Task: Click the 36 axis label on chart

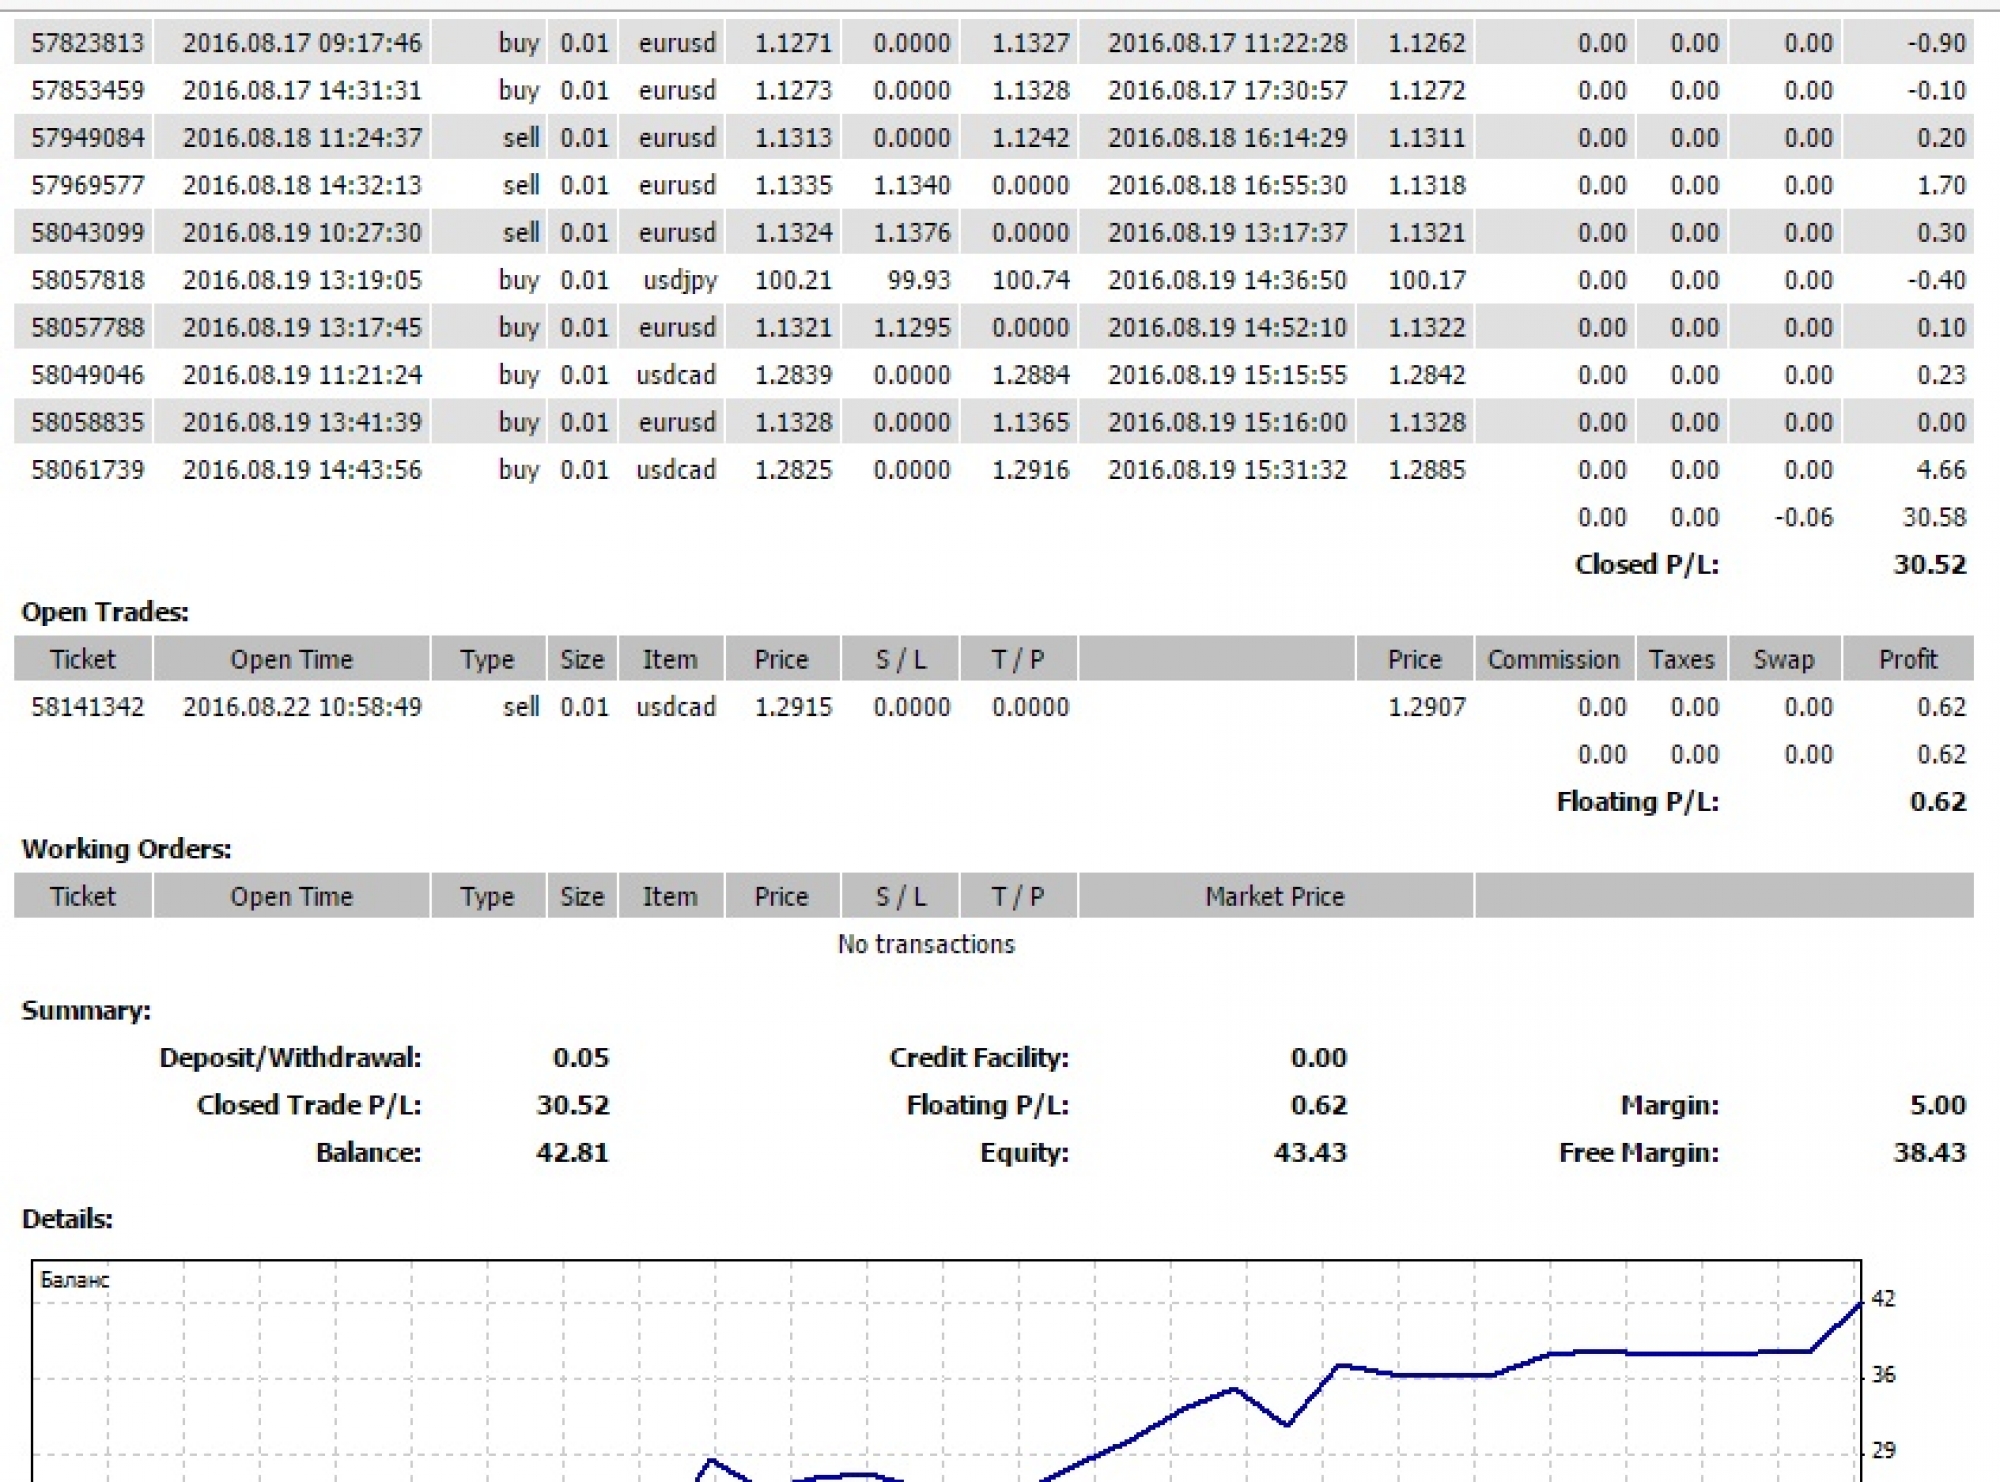Action: (1883, 1375)
